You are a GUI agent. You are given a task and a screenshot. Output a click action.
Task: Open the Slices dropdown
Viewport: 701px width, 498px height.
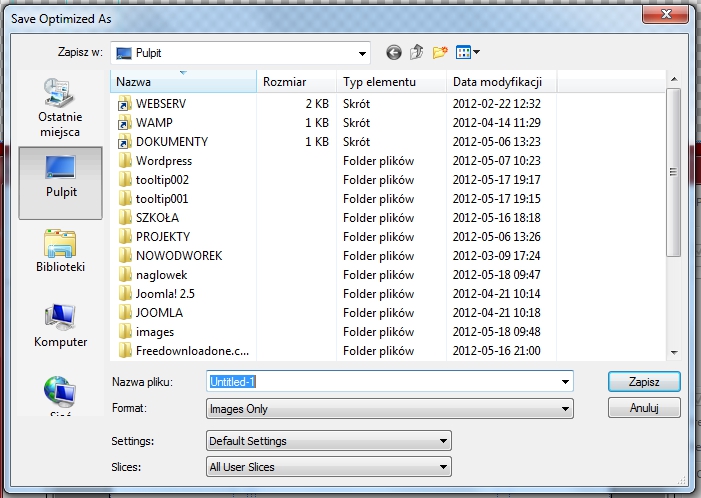pos(443,467)
